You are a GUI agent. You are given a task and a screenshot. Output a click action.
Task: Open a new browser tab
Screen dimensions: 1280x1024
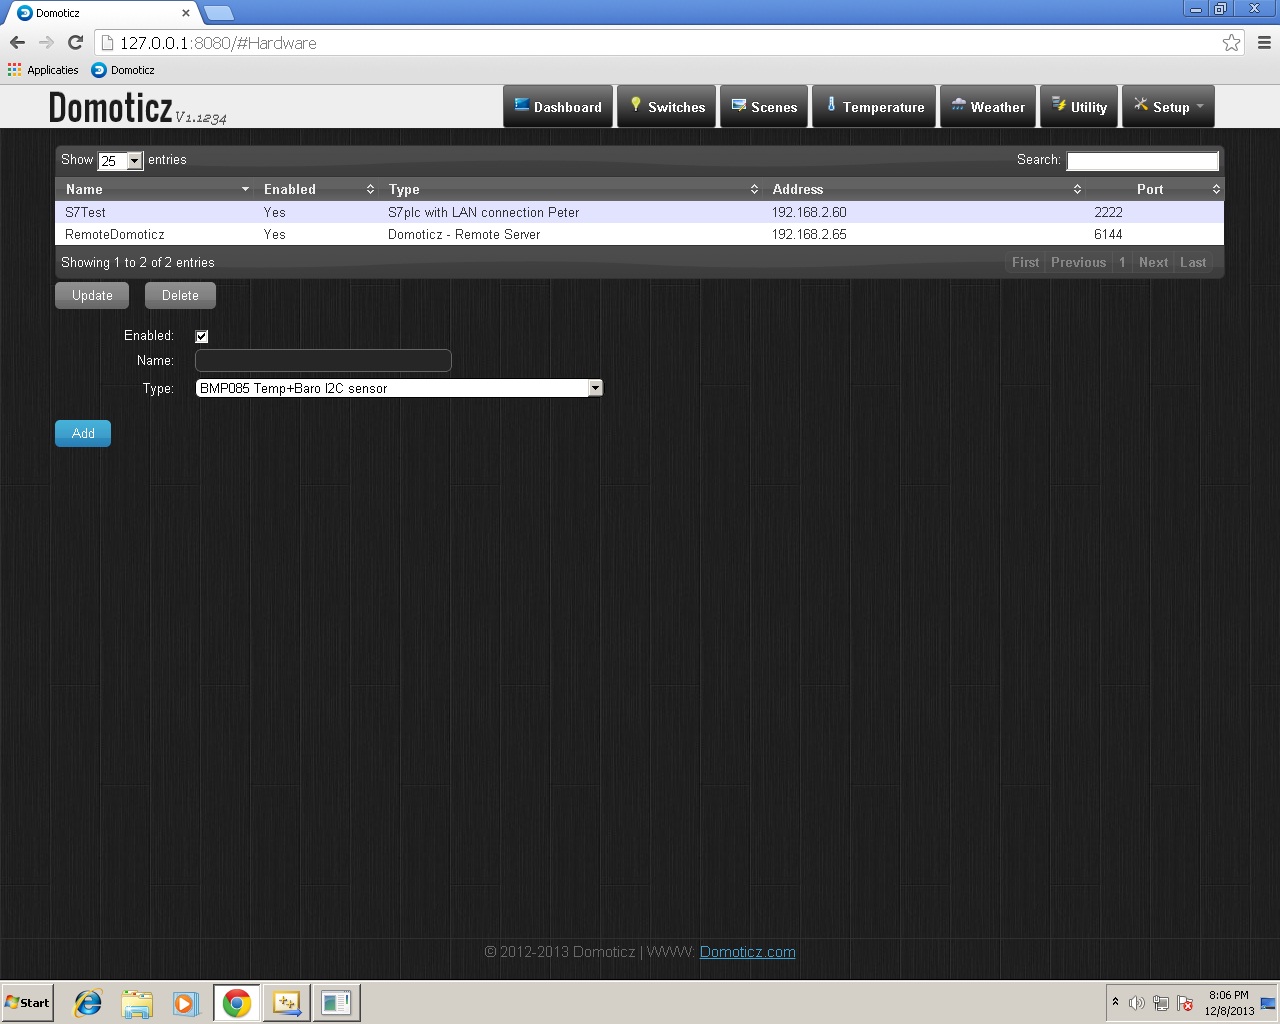(218, 13)
